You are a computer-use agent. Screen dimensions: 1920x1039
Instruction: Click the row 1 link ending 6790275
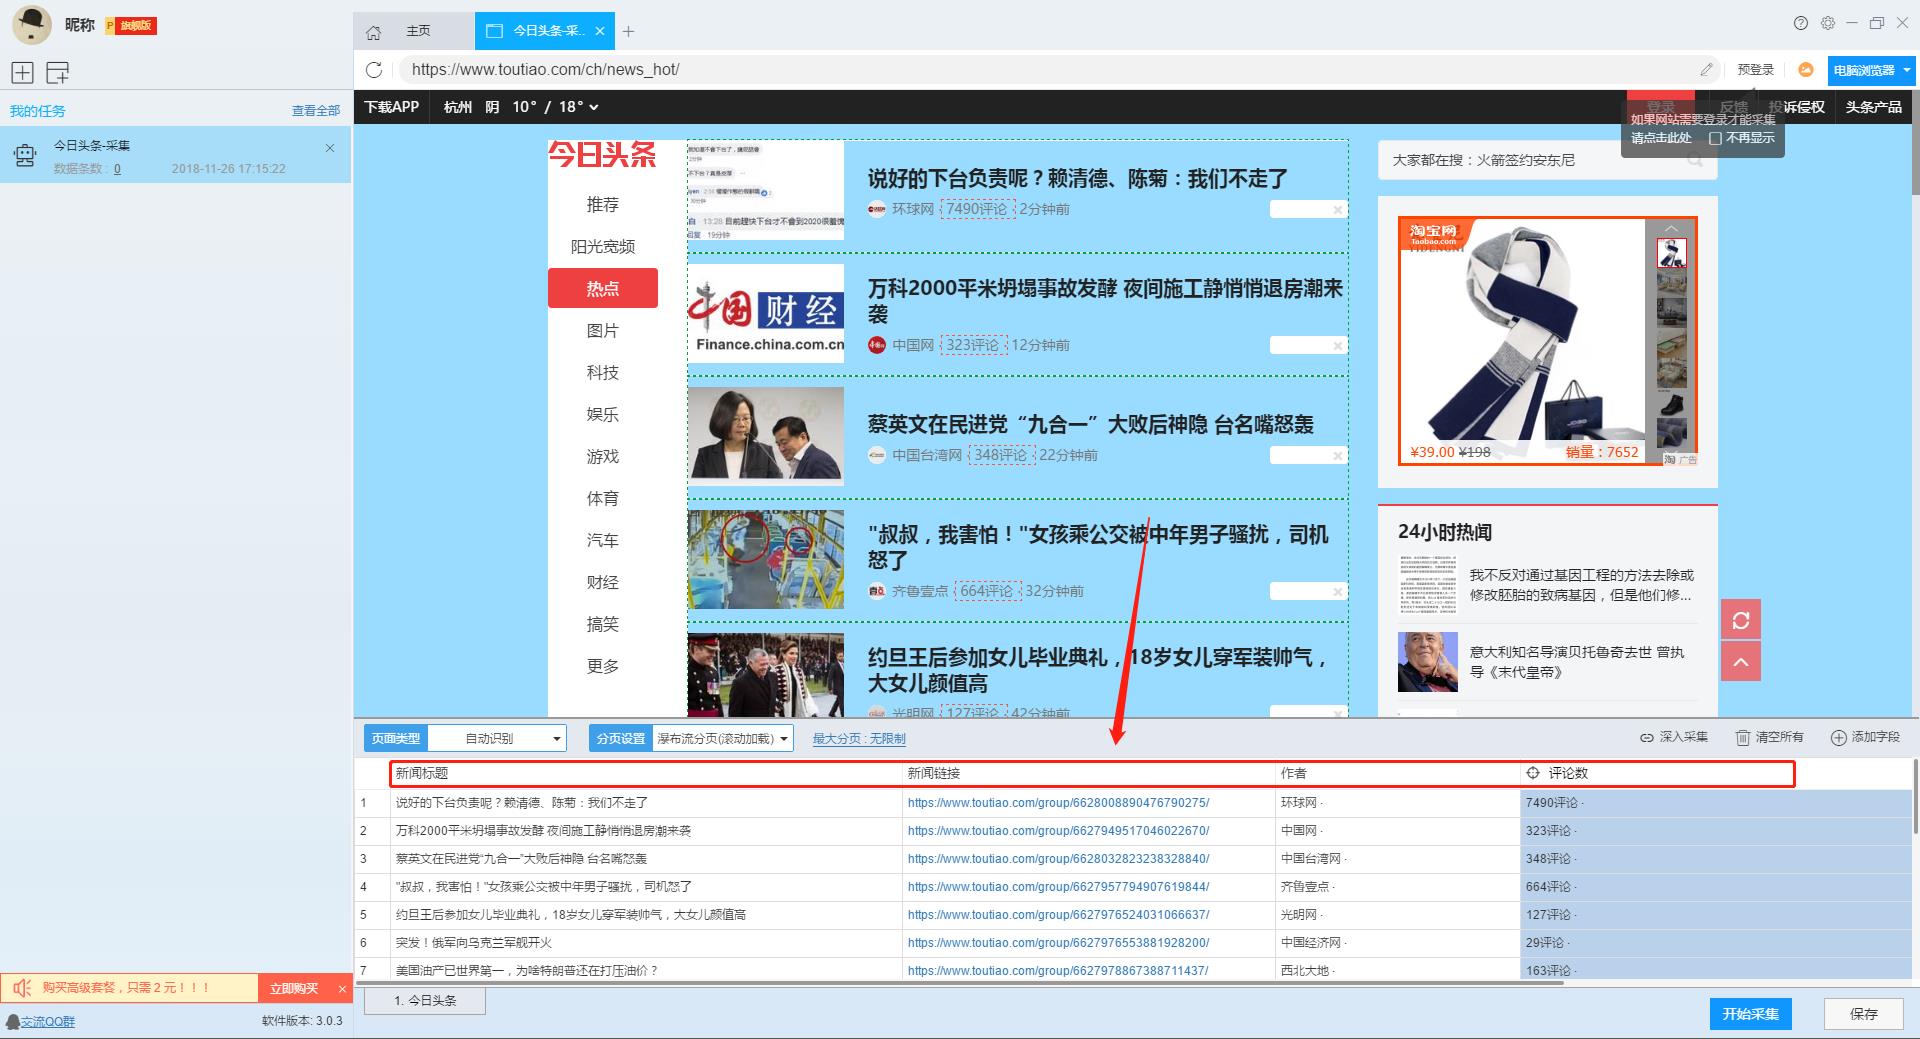click(x=1058, y=803)
